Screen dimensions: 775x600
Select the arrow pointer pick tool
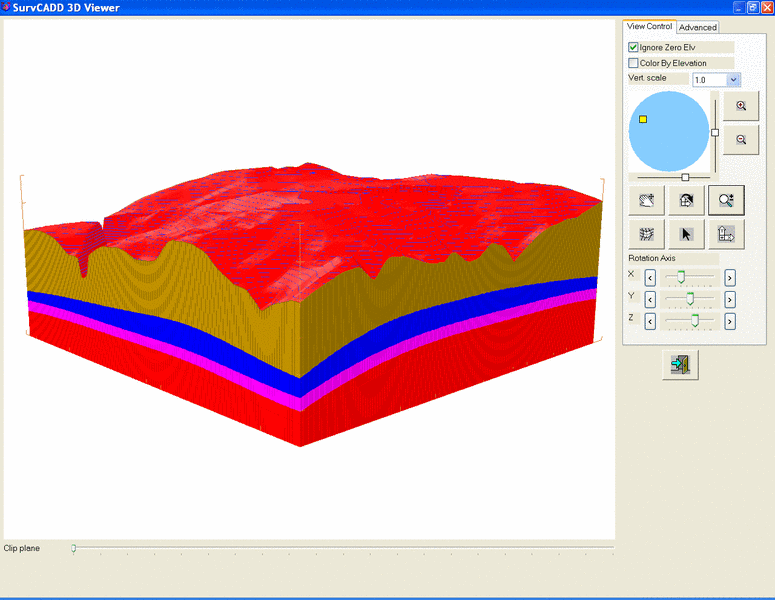pos(686,234)
